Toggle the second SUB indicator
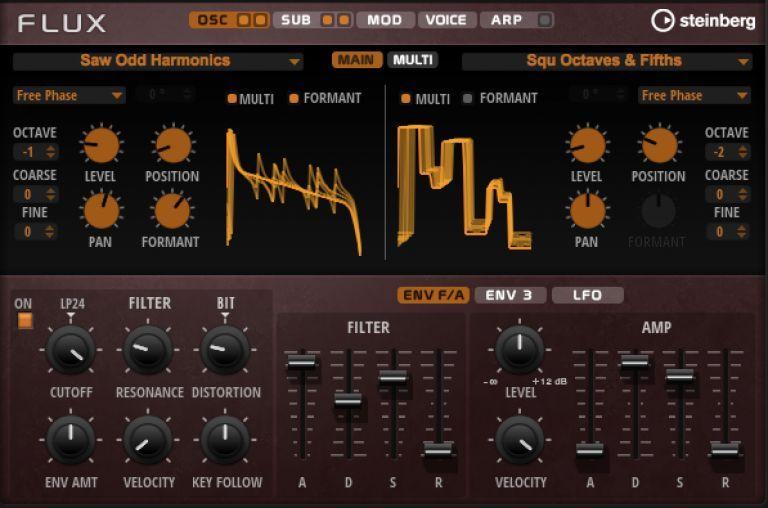 point(344,20)
